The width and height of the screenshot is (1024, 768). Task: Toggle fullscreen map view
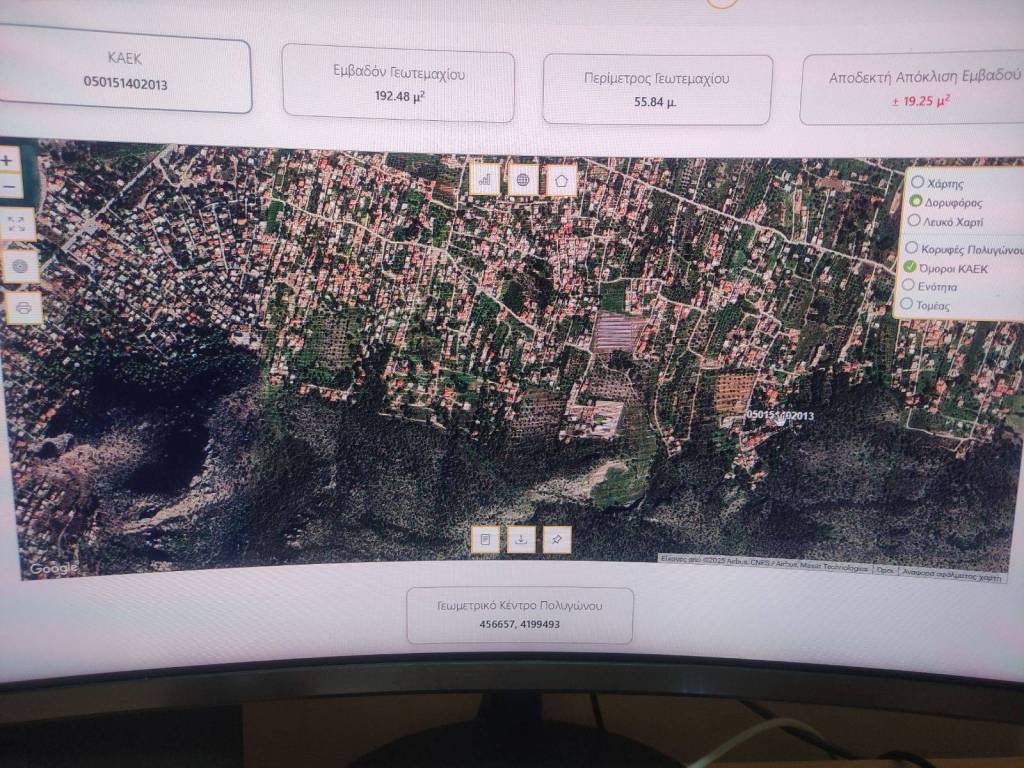[17, 225]
